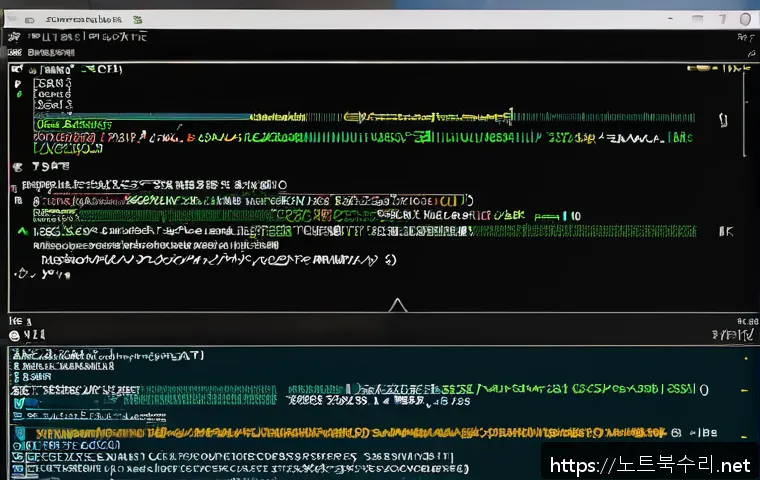Click the green highlighted label under progress bar

point(74,125)
